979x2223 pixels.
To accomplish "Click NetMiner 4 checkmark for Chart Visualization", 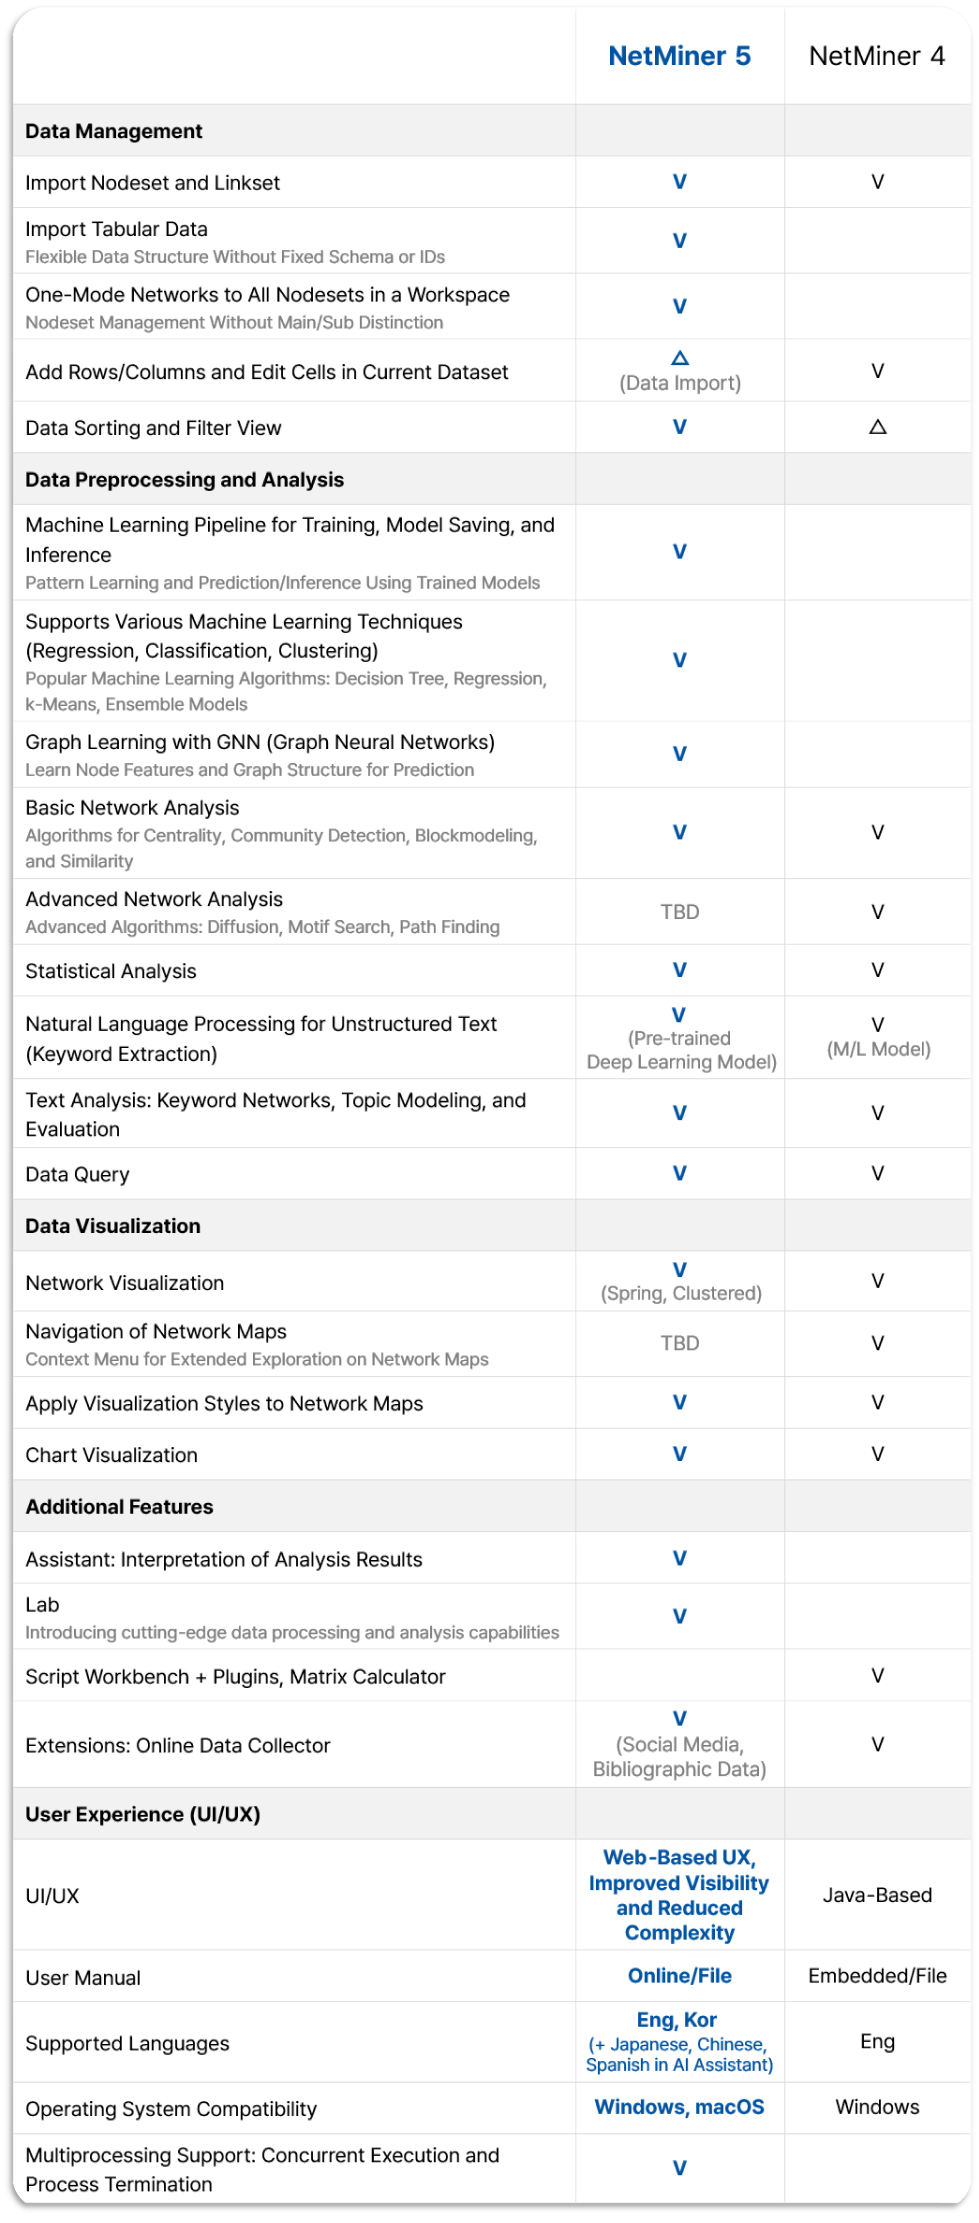I will [x=877, y=1454].
